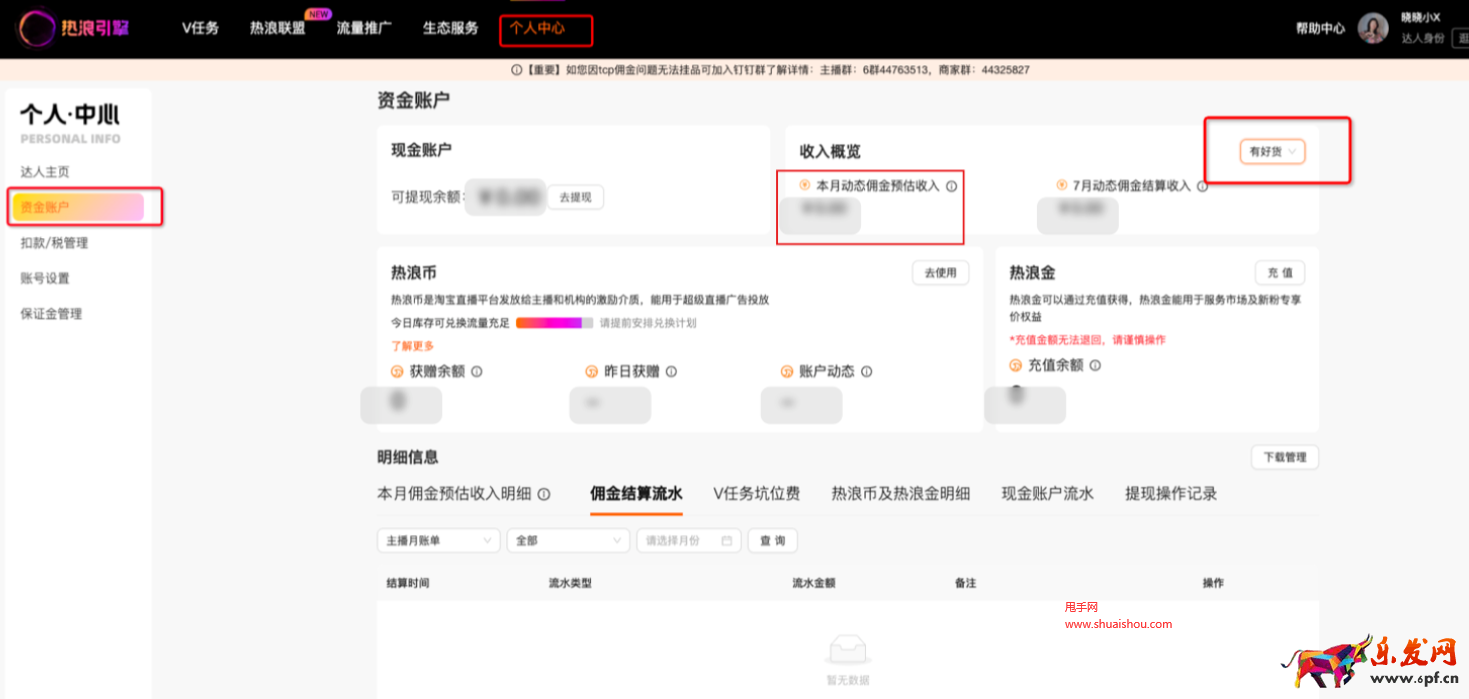
Task: Click info icon next to 获赠余额
Action: [x=478, y=370]
